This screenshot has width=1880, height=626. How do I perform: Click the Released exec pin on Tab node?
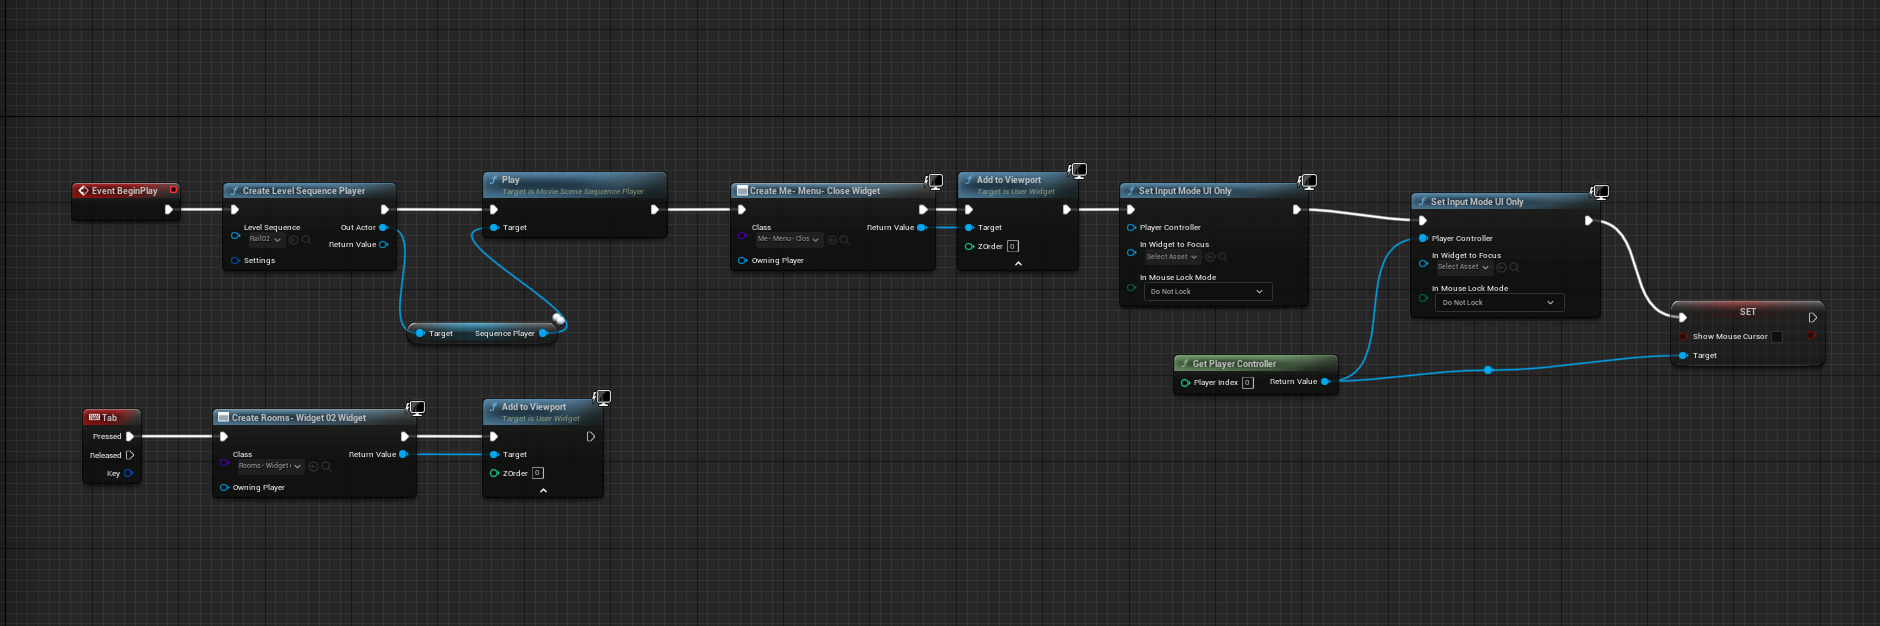pos(130,455)
